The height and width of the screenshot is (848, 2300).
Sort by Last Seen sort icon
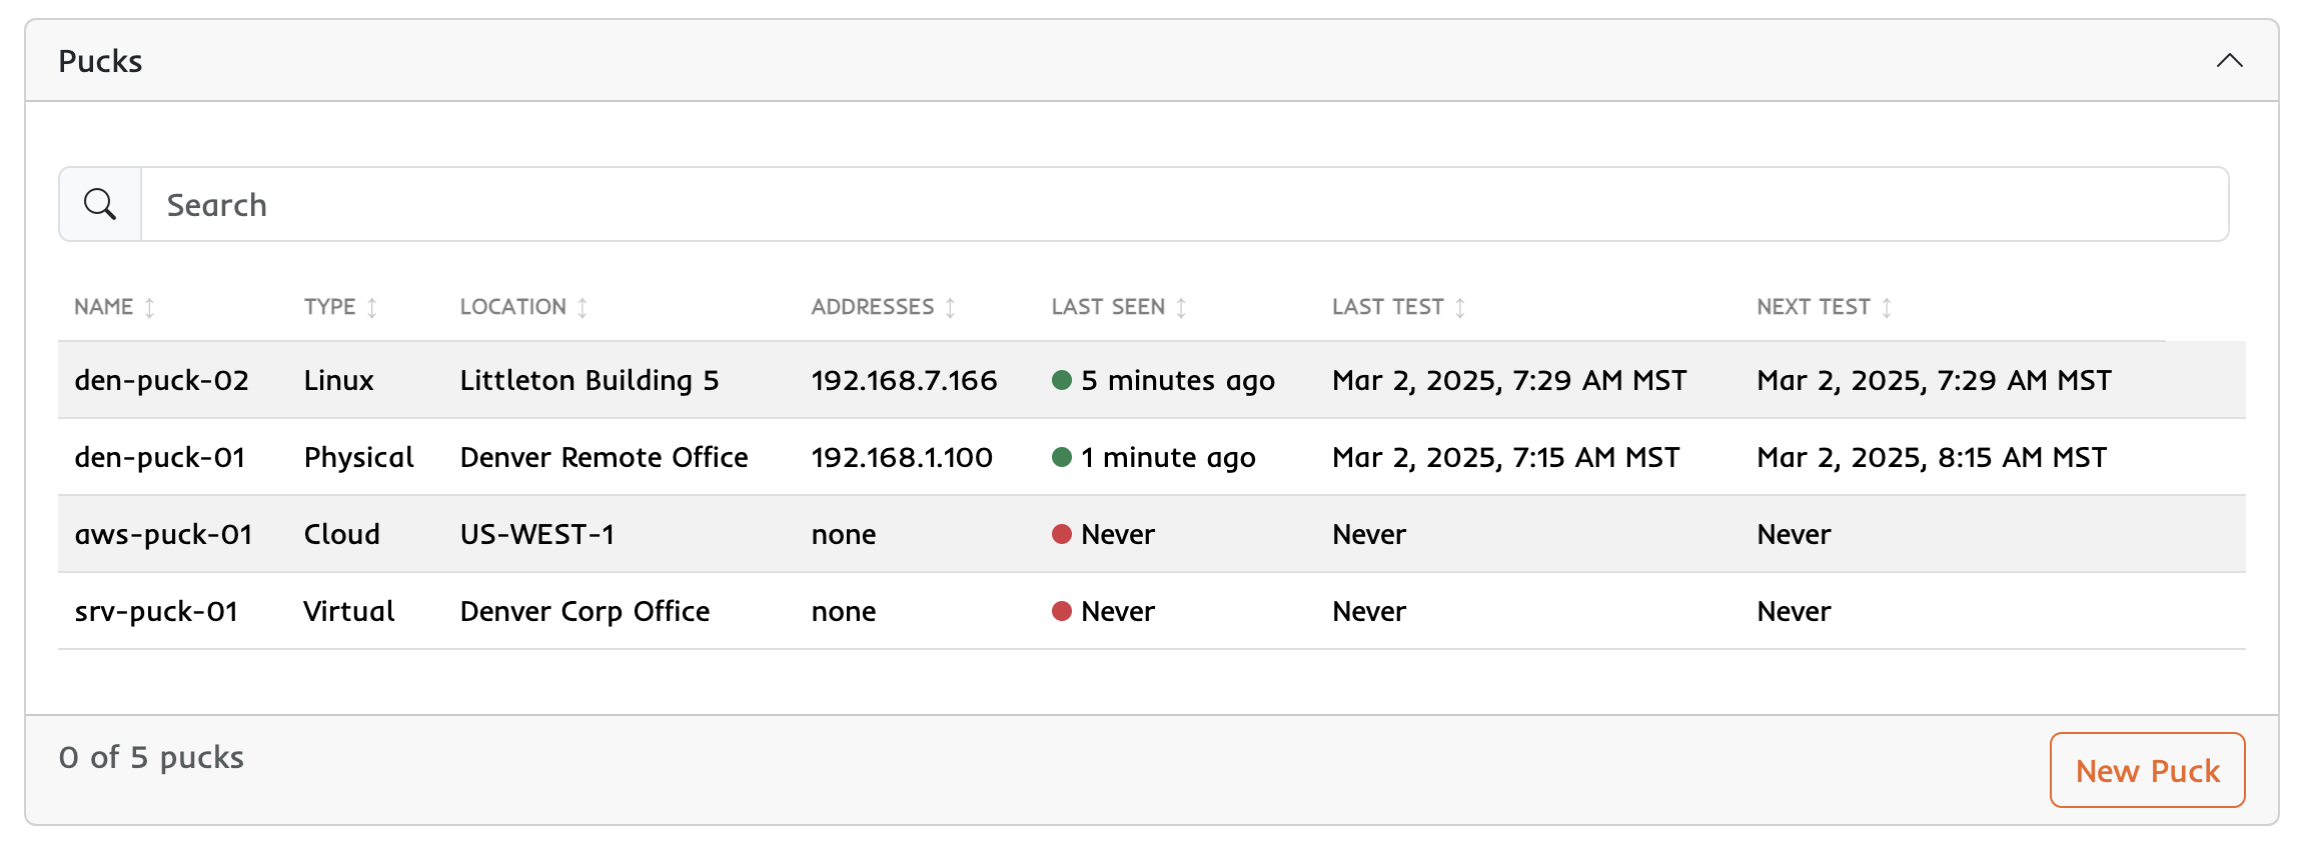(1181, 308)
